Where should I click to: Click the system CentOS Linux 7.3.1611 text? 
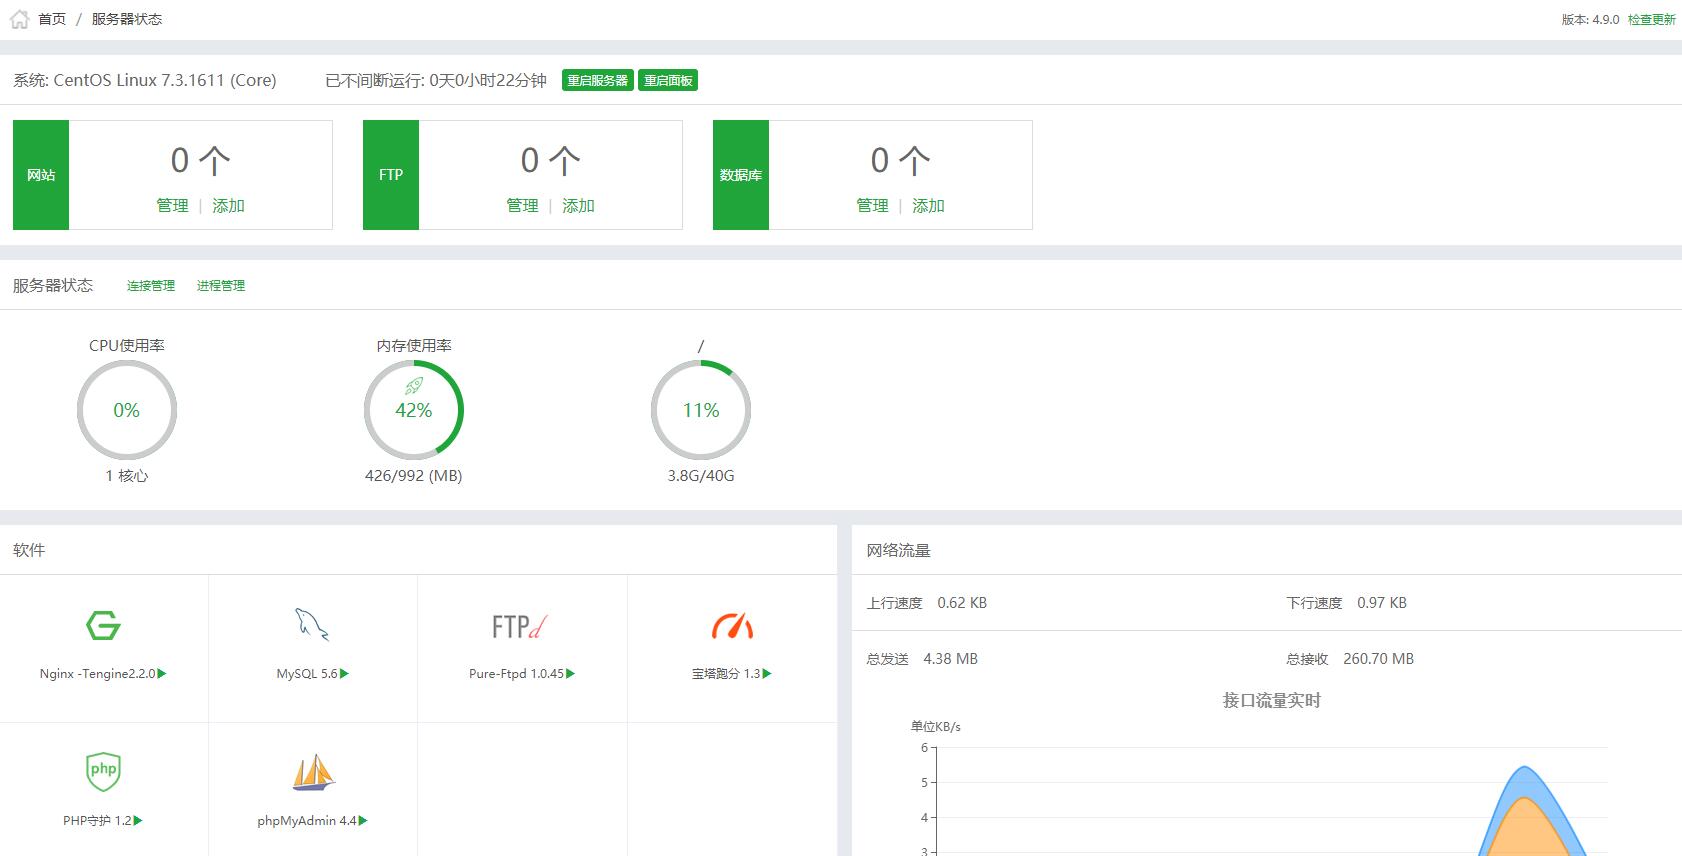click(145, 81)
